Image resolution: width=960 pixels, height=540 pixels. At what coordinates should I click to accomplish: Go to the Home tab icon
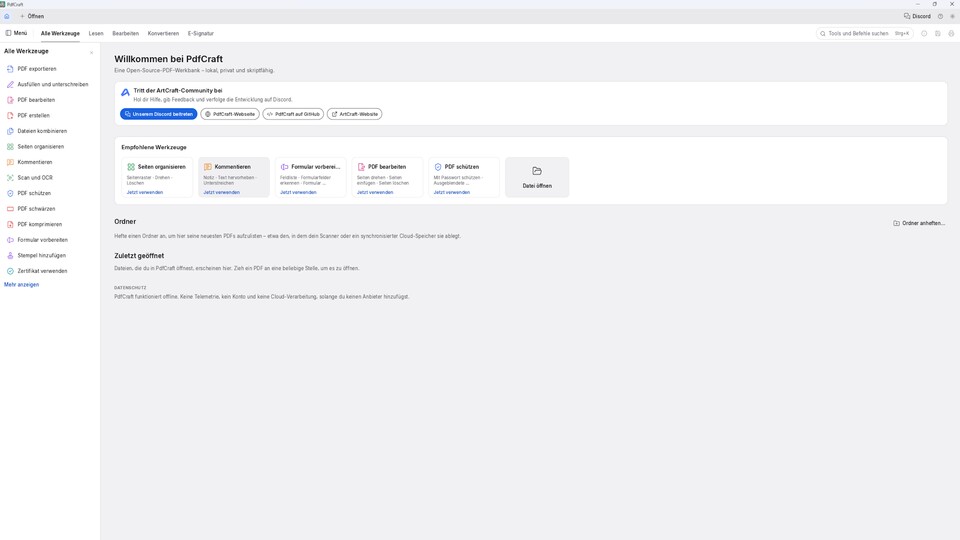click(7, 17)
